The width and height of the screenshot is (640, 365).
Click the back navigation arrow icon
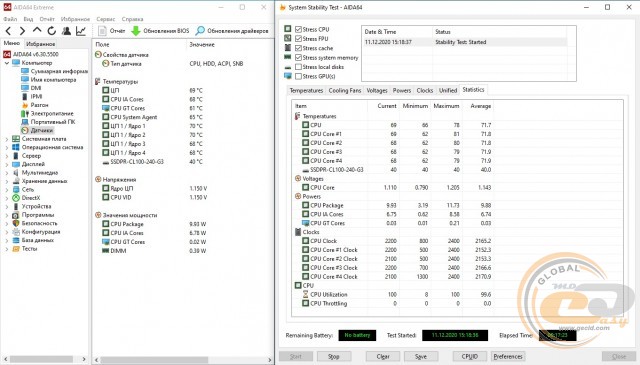click(8, 31)
